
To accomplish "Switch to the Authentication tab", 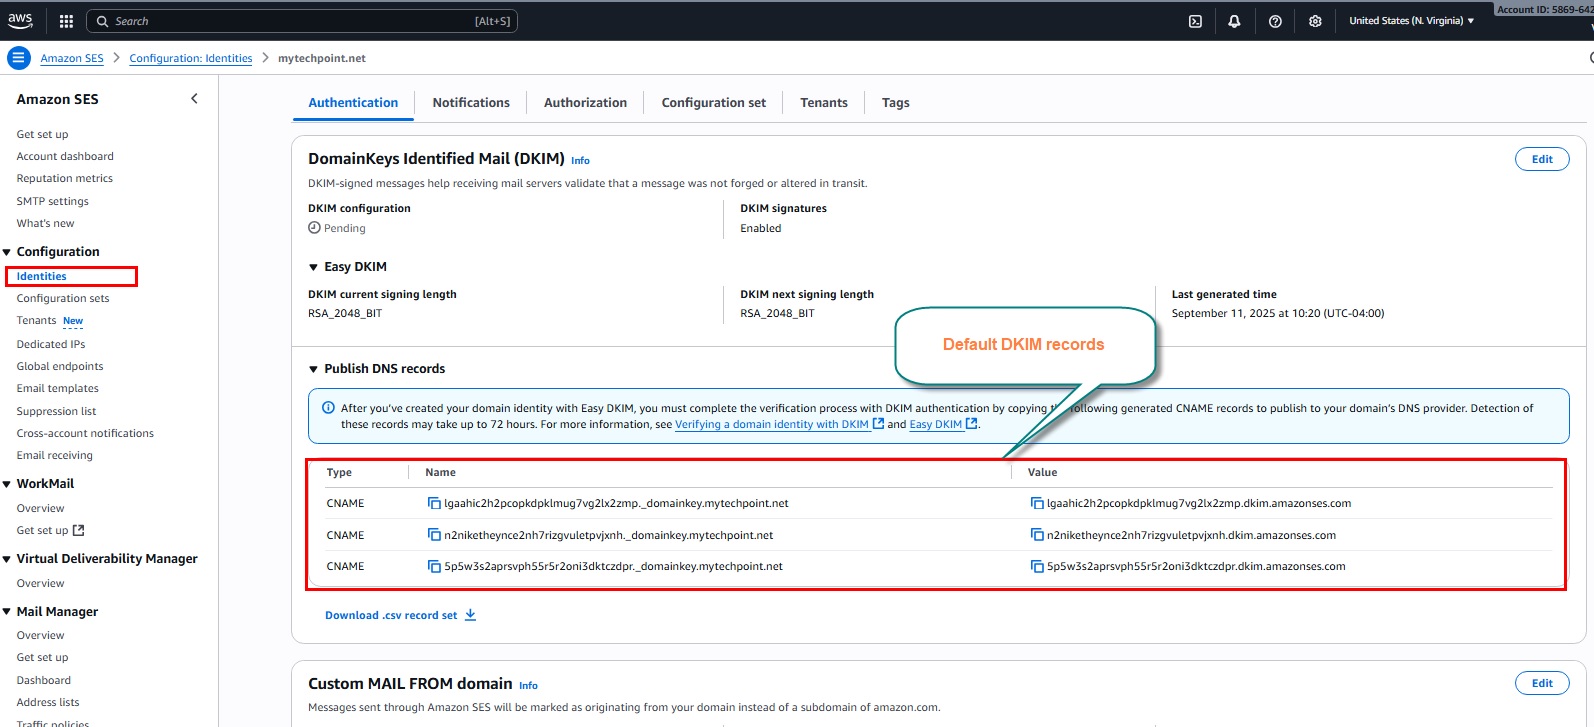I will [353, 102].
